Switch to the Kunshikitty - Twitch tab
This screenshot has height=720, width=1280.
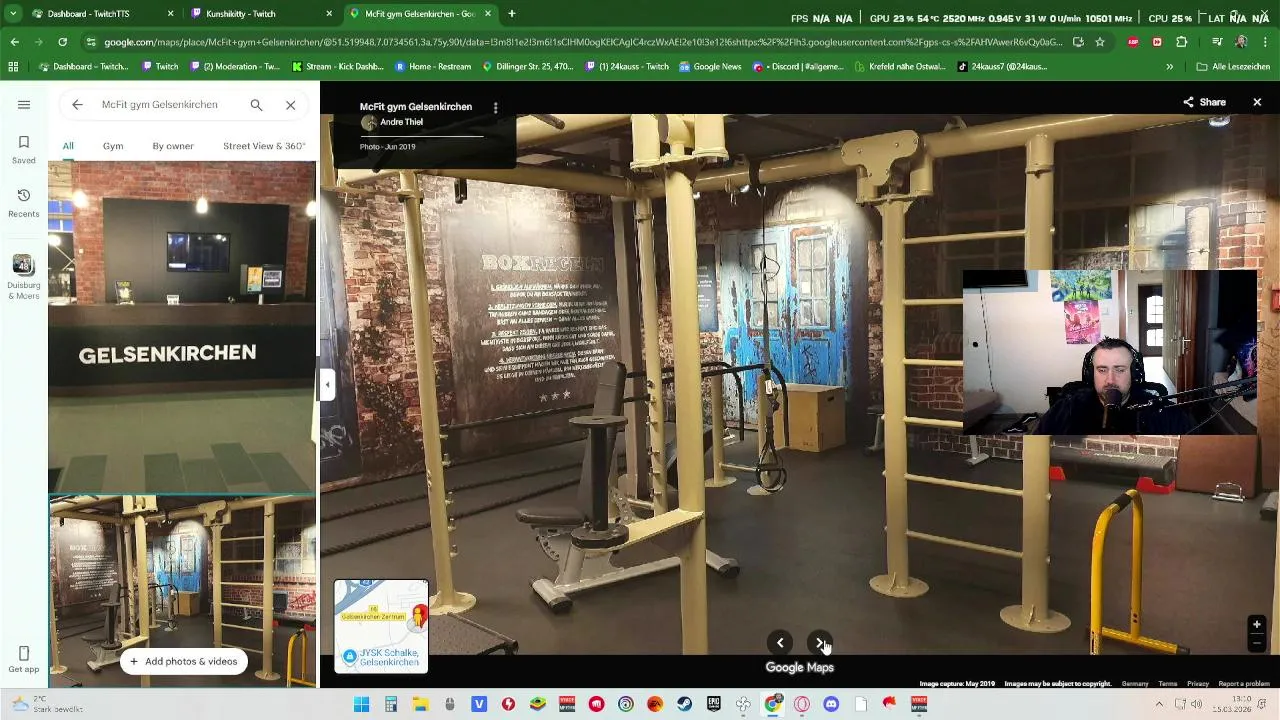(262, 14)
